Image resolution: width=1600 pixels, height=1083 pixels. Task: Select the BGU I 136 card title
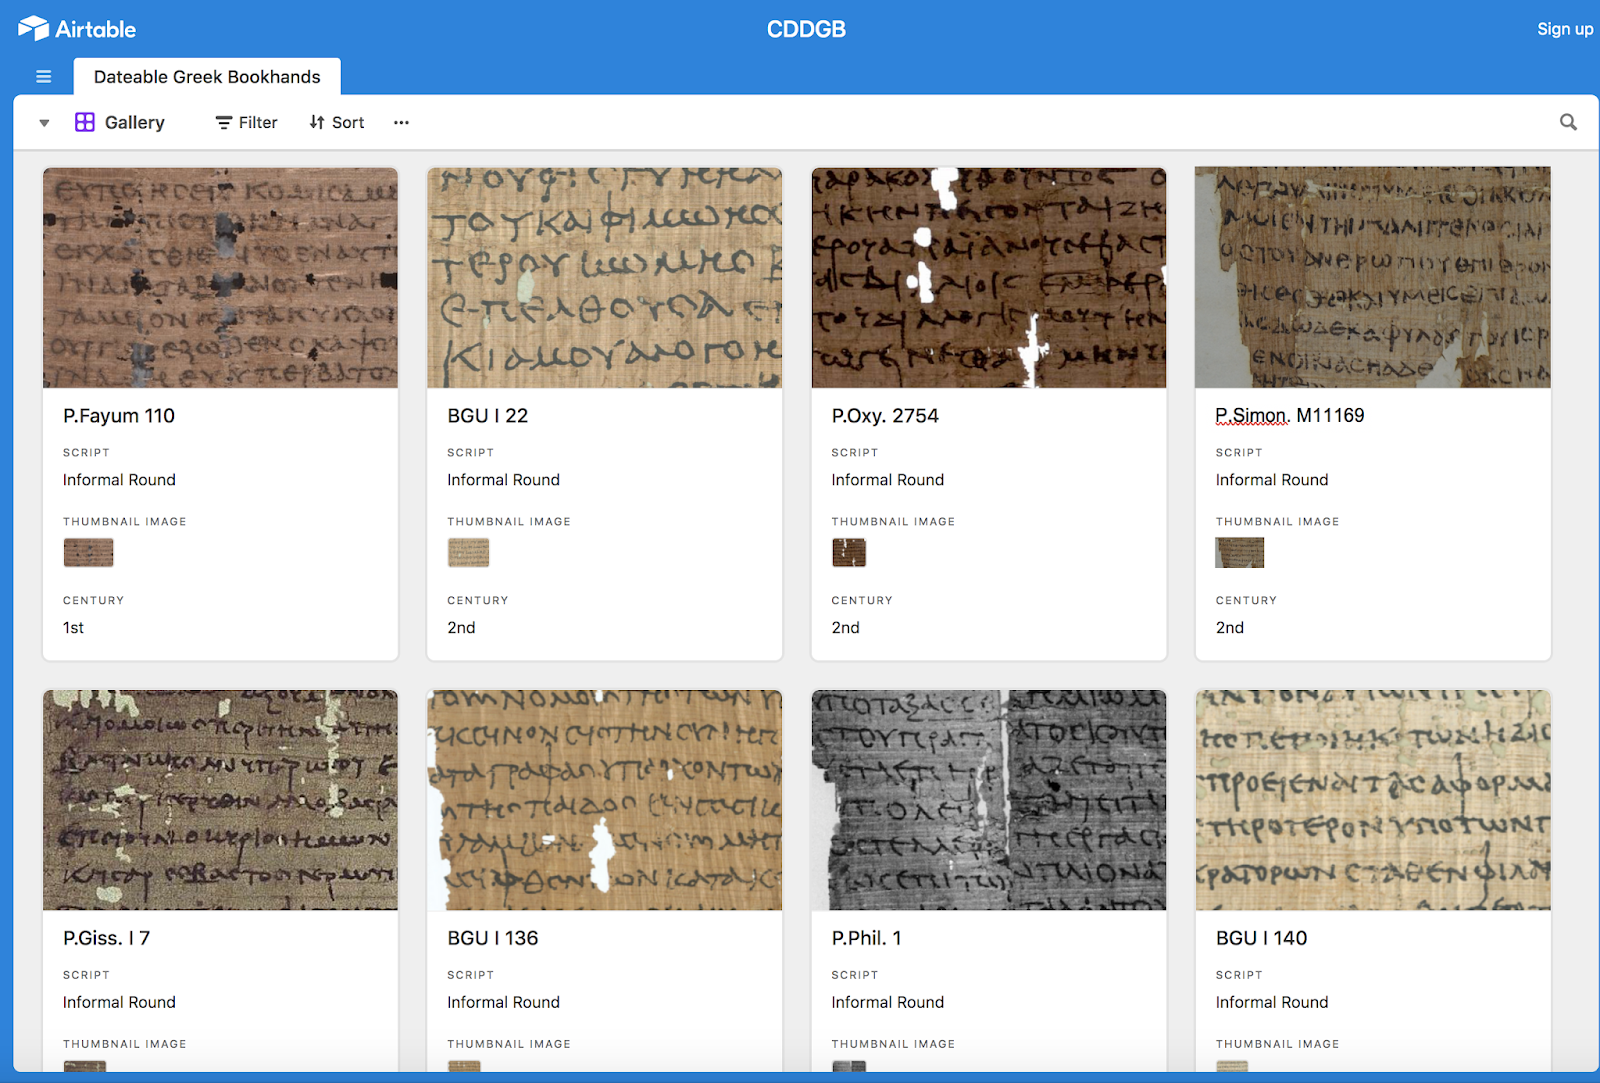[493, 938]
